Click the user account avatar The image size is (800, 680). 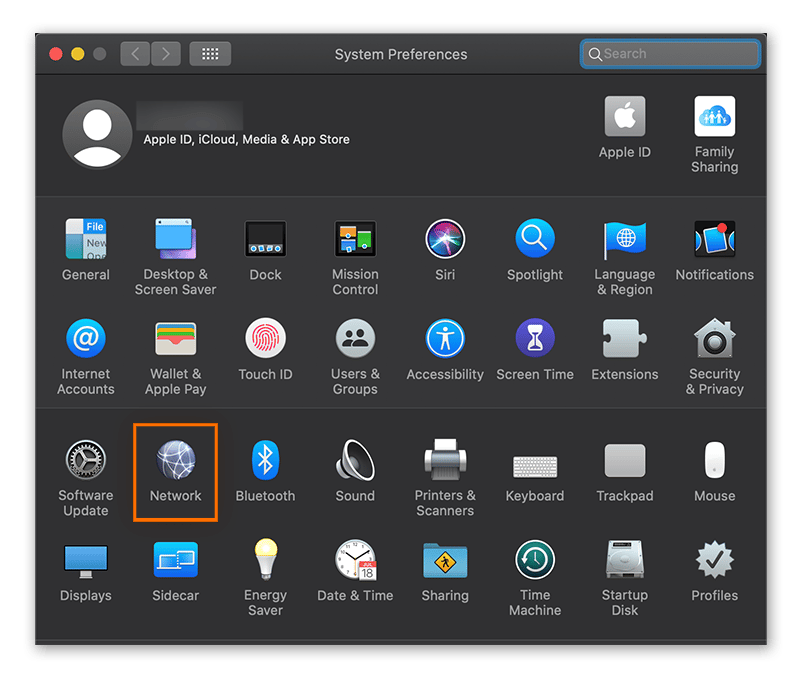coord(97,134)
